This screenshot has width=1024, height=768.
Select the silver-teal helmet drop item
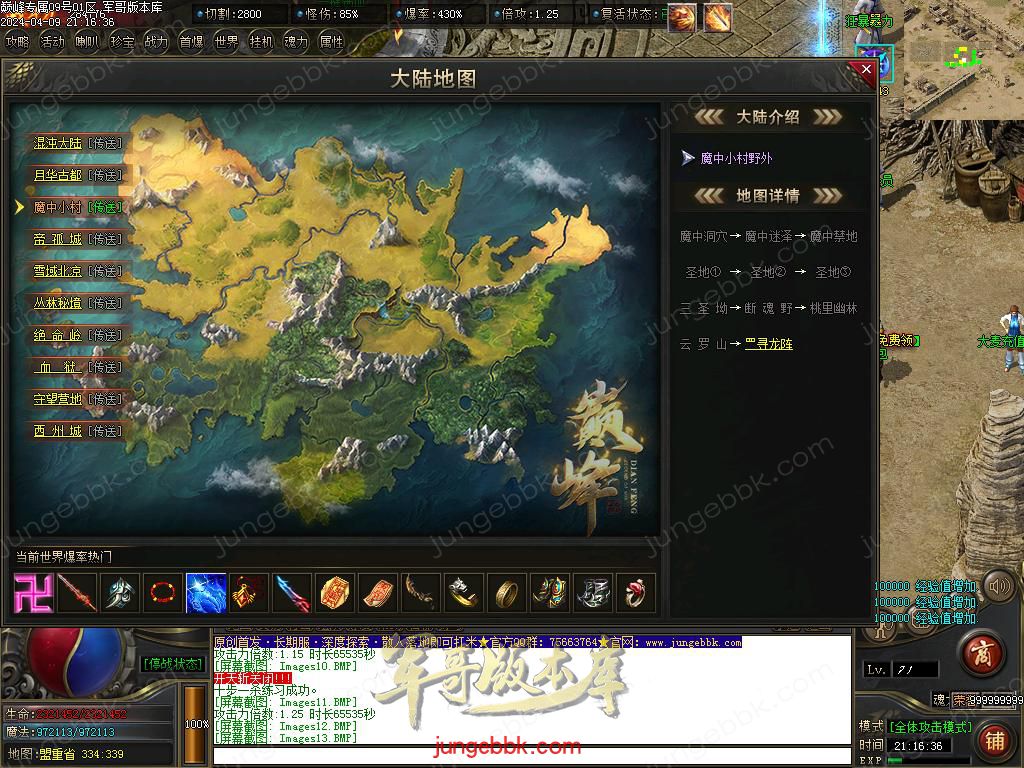click(120, 593)
